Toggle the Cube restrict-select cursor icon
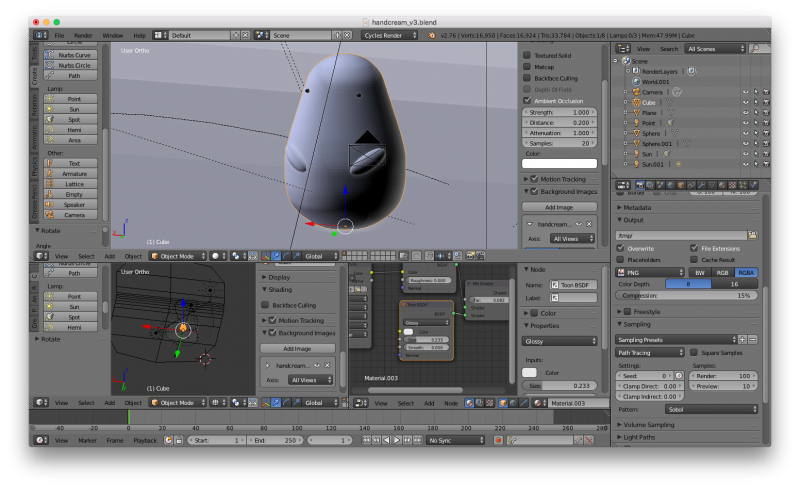Viewport: 800px width, 488px height. (756, 102)
